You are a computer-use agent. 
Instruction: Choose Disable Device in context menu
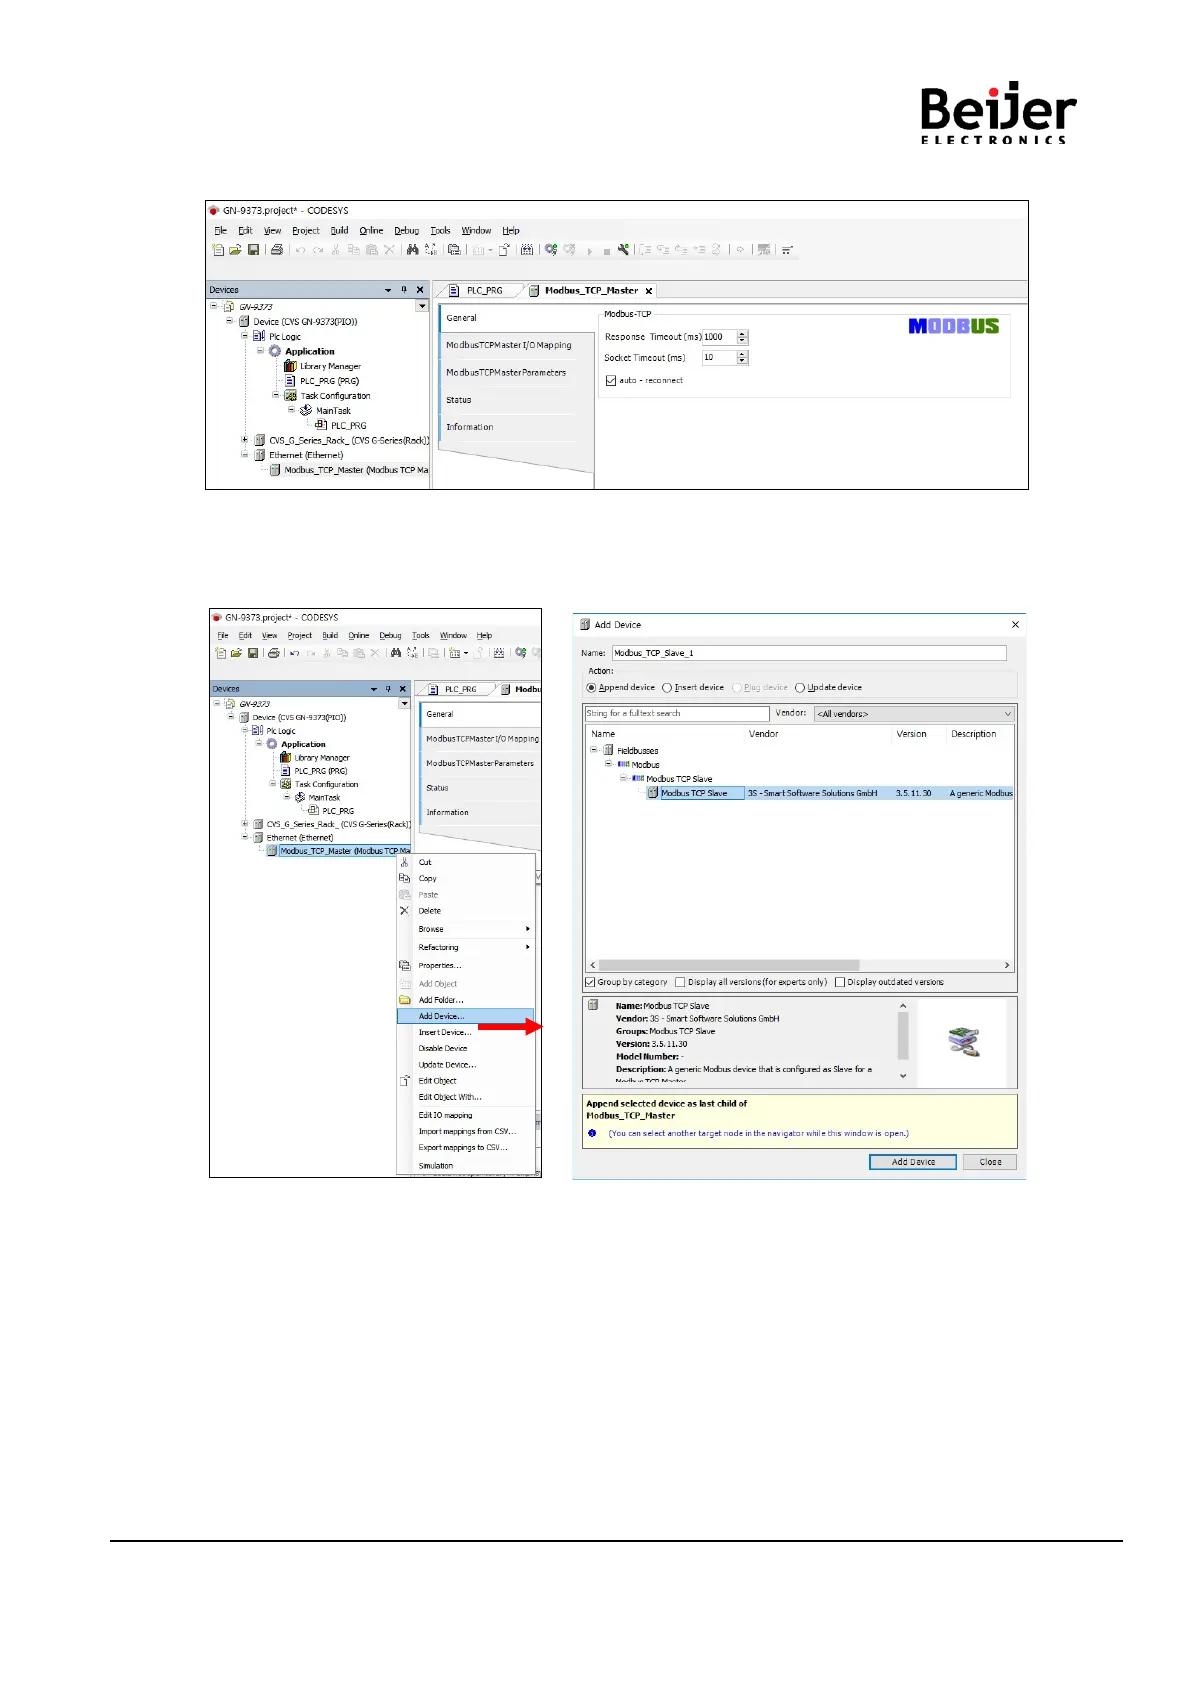(466, 1048)
